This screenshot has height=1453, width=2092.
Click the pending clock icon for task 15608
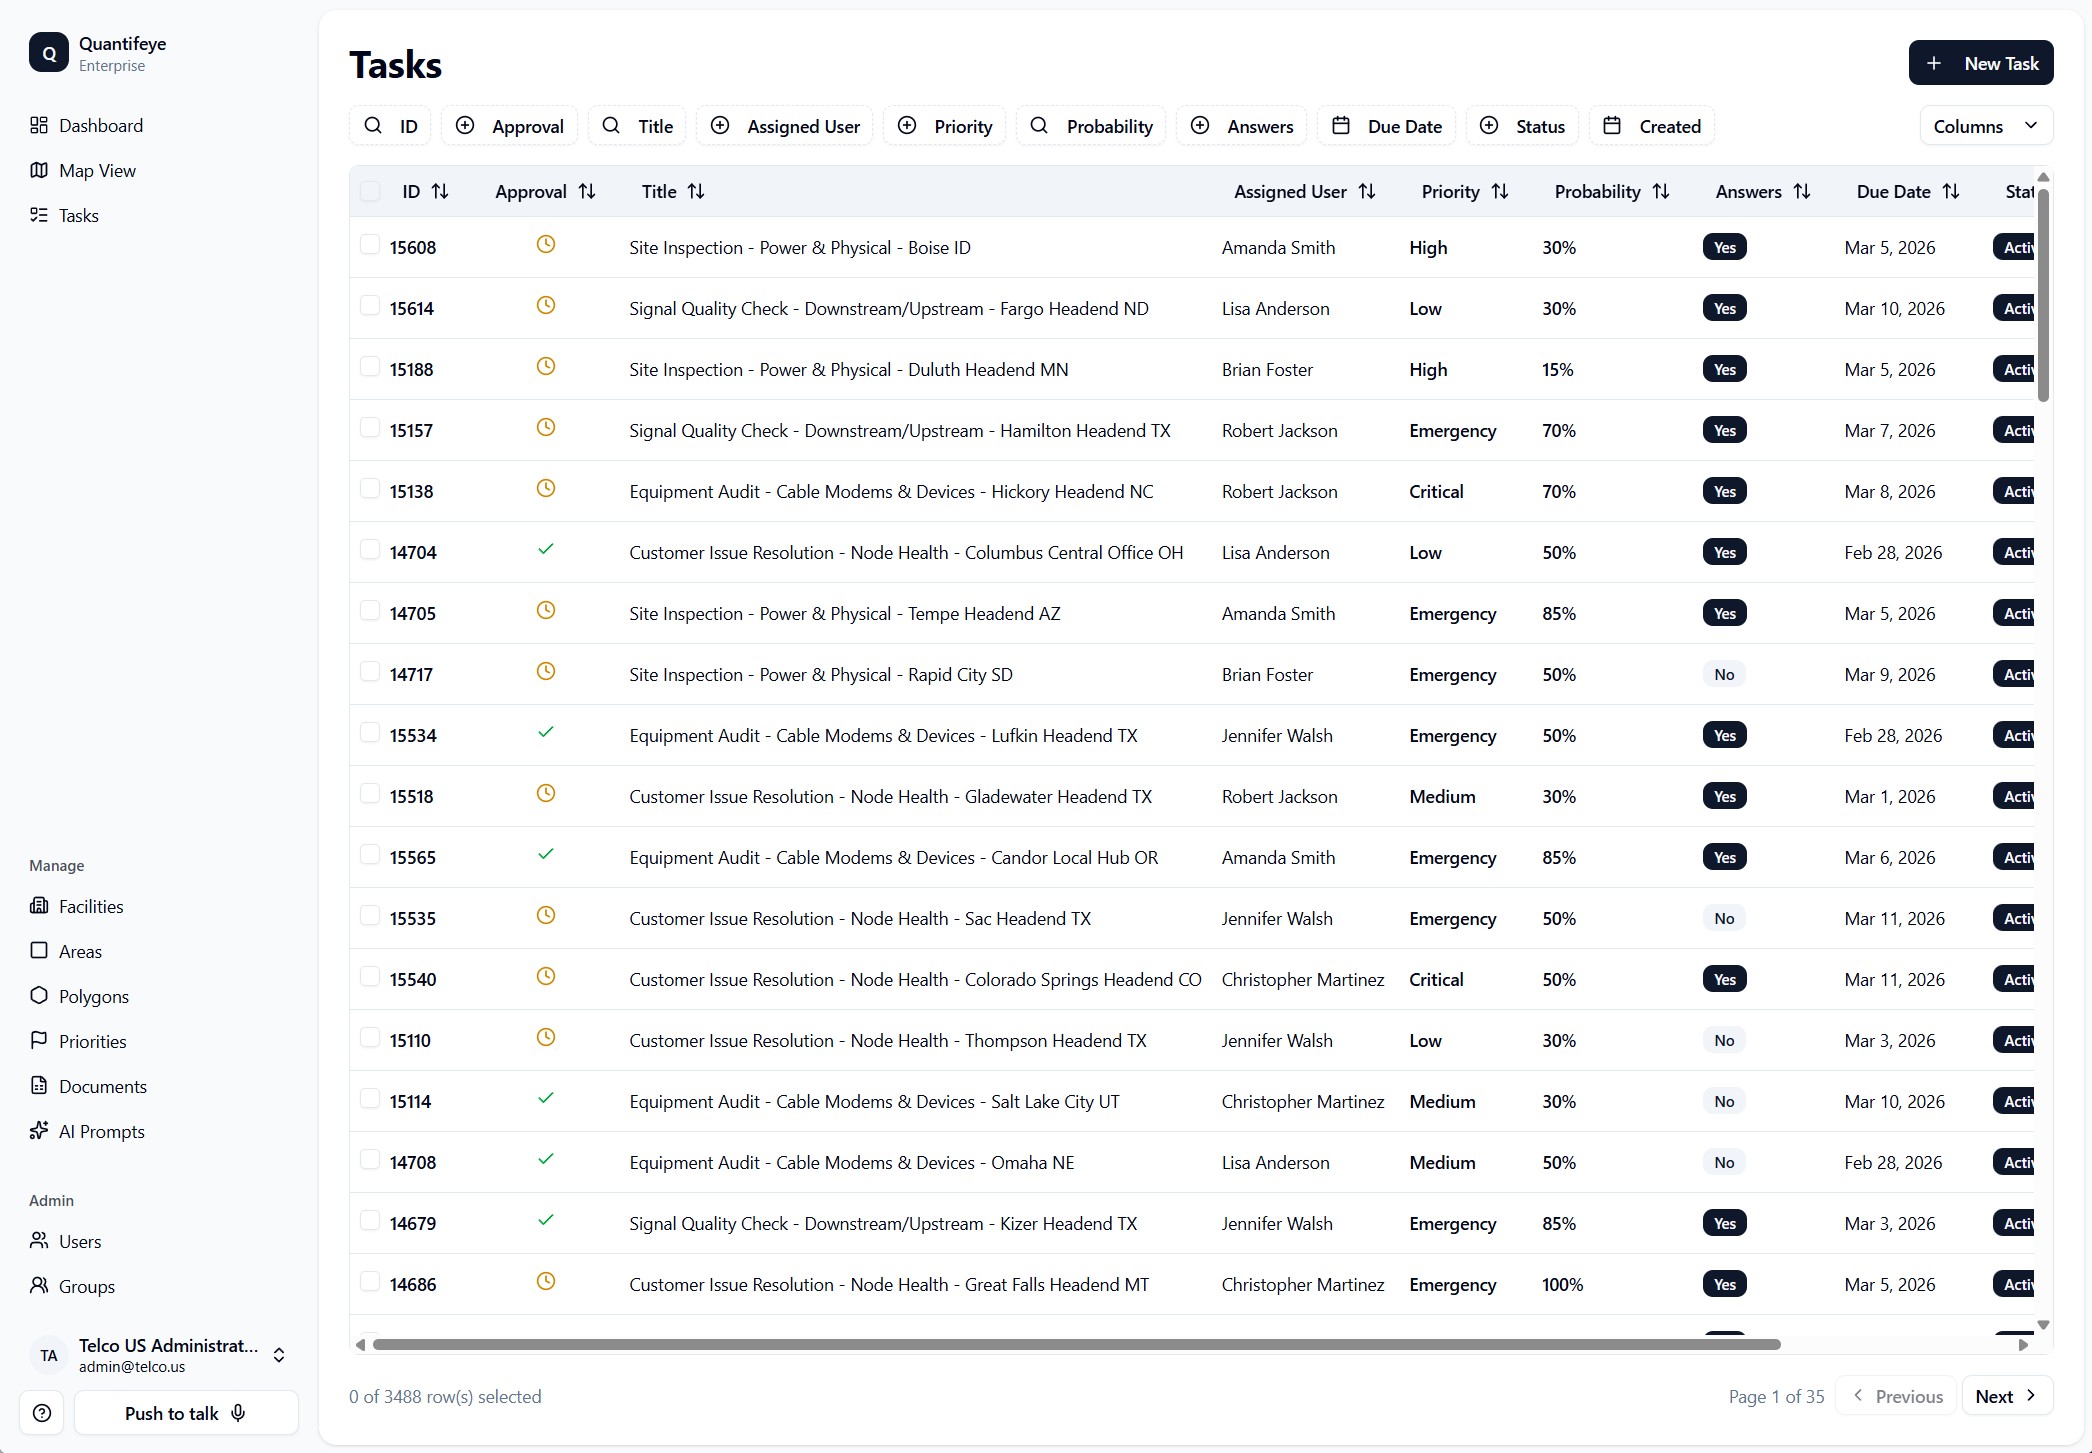[546, 245]
